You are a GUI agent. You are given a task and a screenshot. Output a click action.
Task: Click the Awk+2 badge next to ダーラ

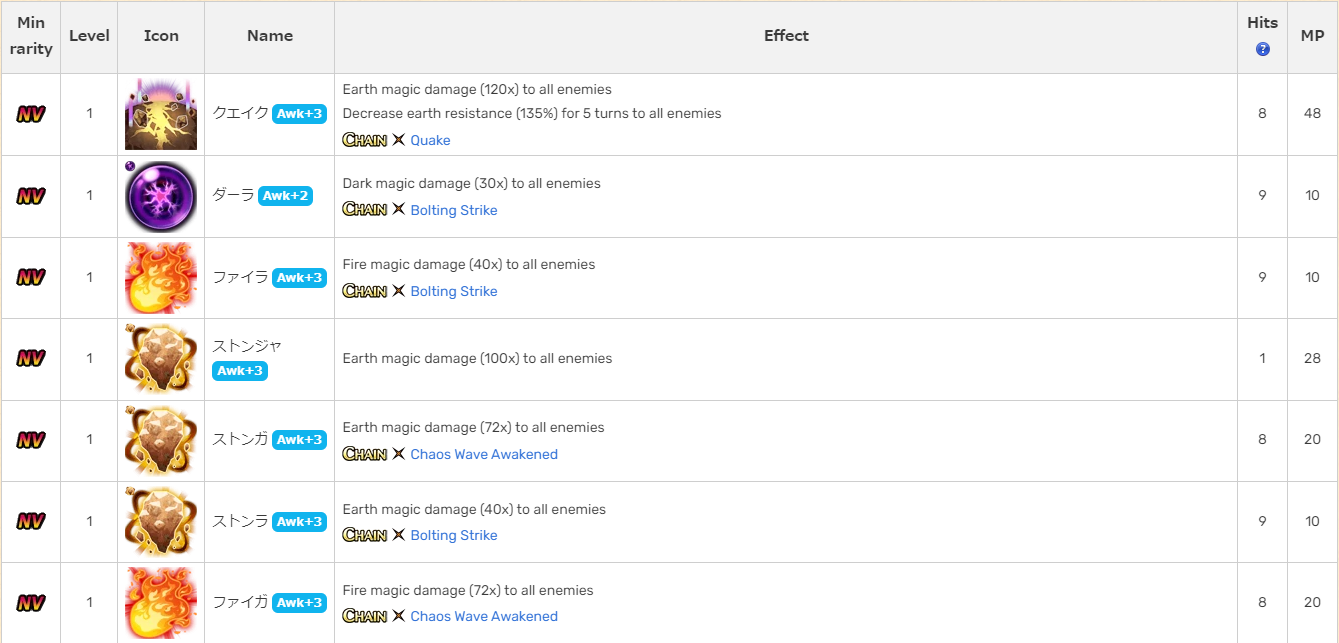[285, 196]
